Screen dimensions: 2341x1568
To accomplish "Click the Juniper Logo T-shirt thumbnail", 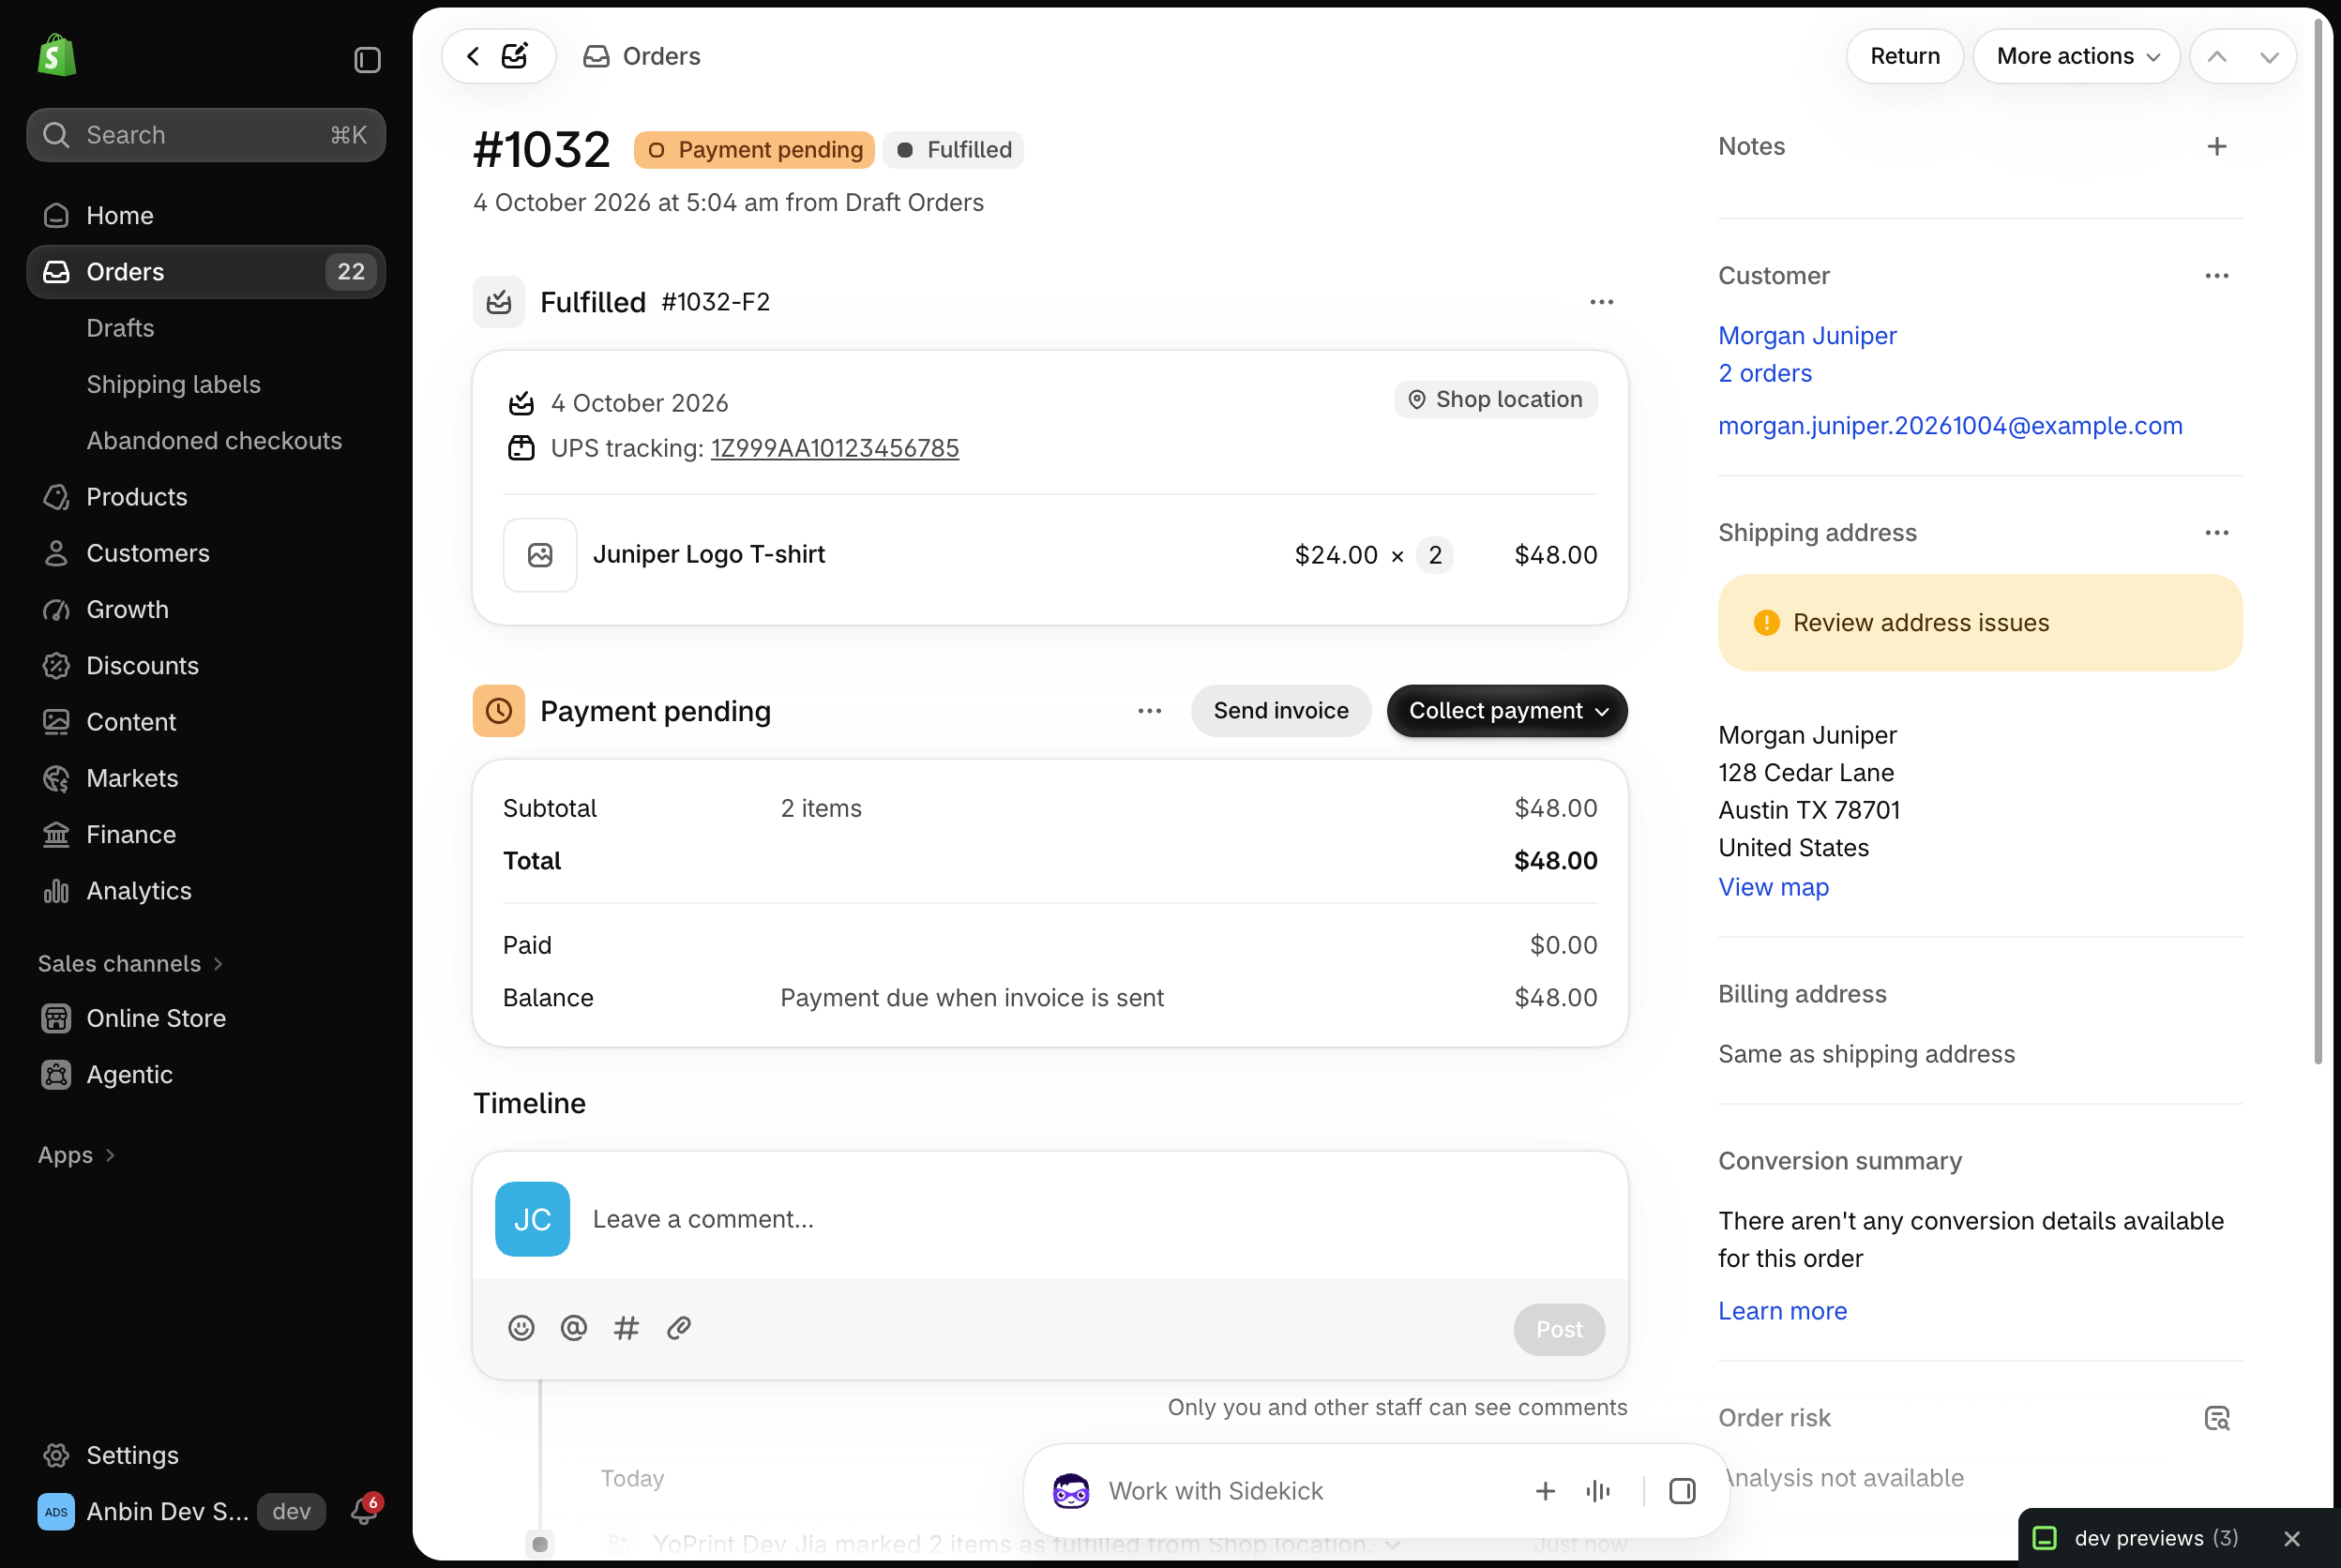I will click(x=540, y=555).
